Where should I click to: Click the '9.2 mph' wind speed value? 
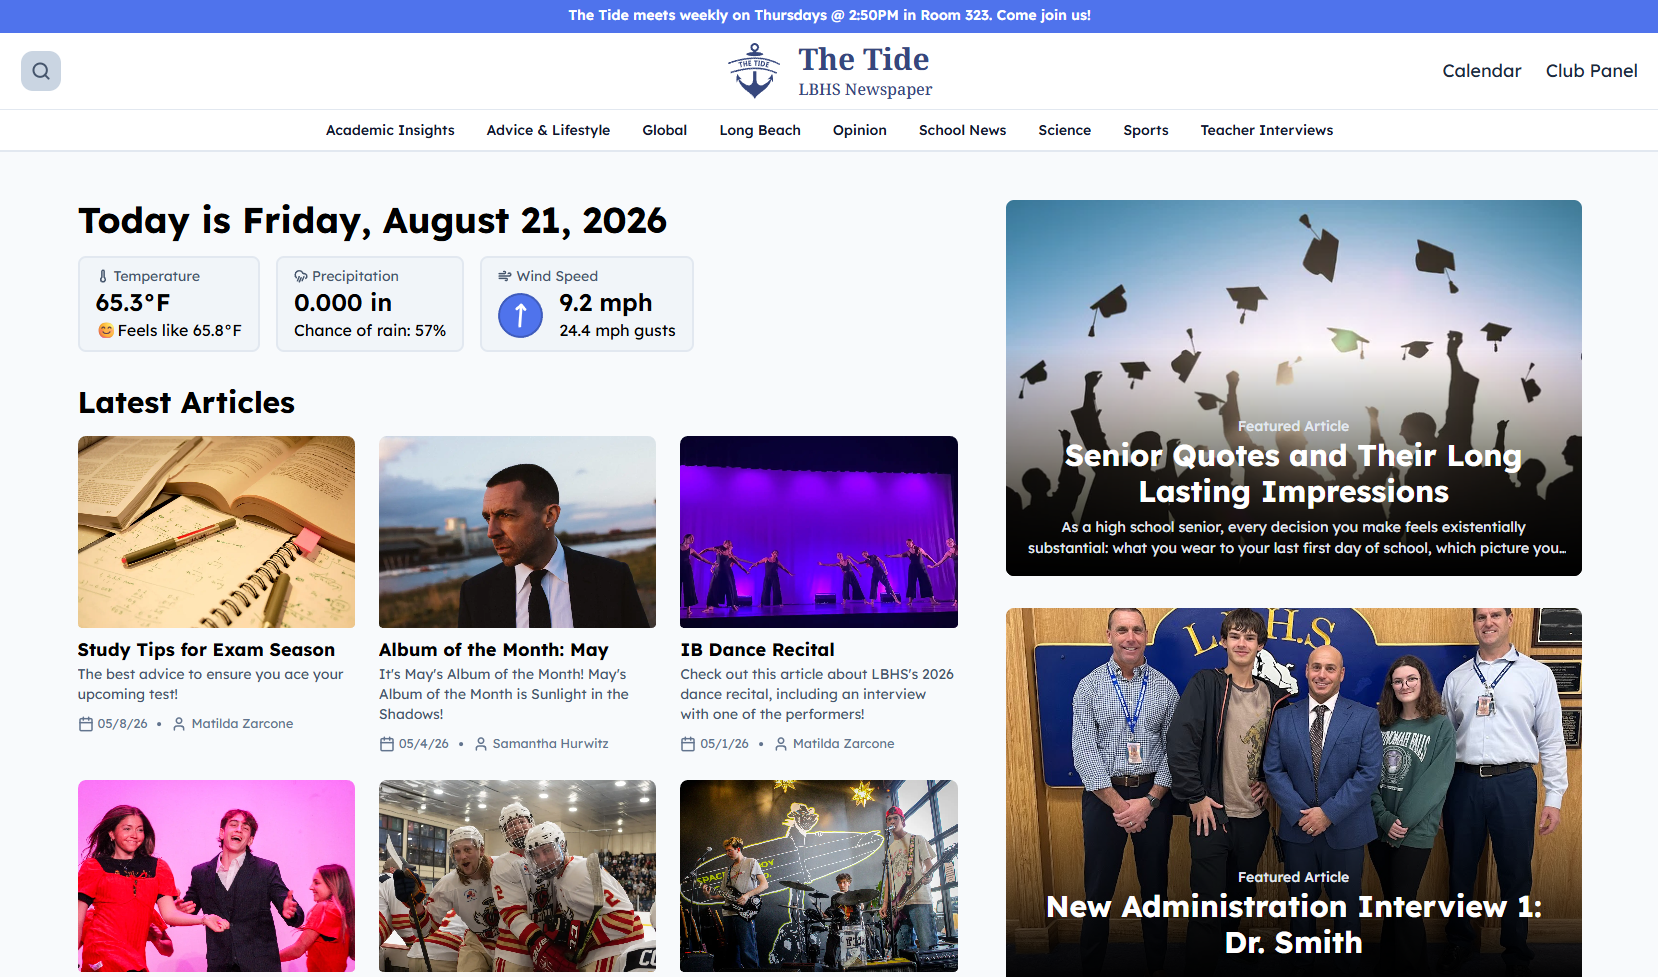606,303
